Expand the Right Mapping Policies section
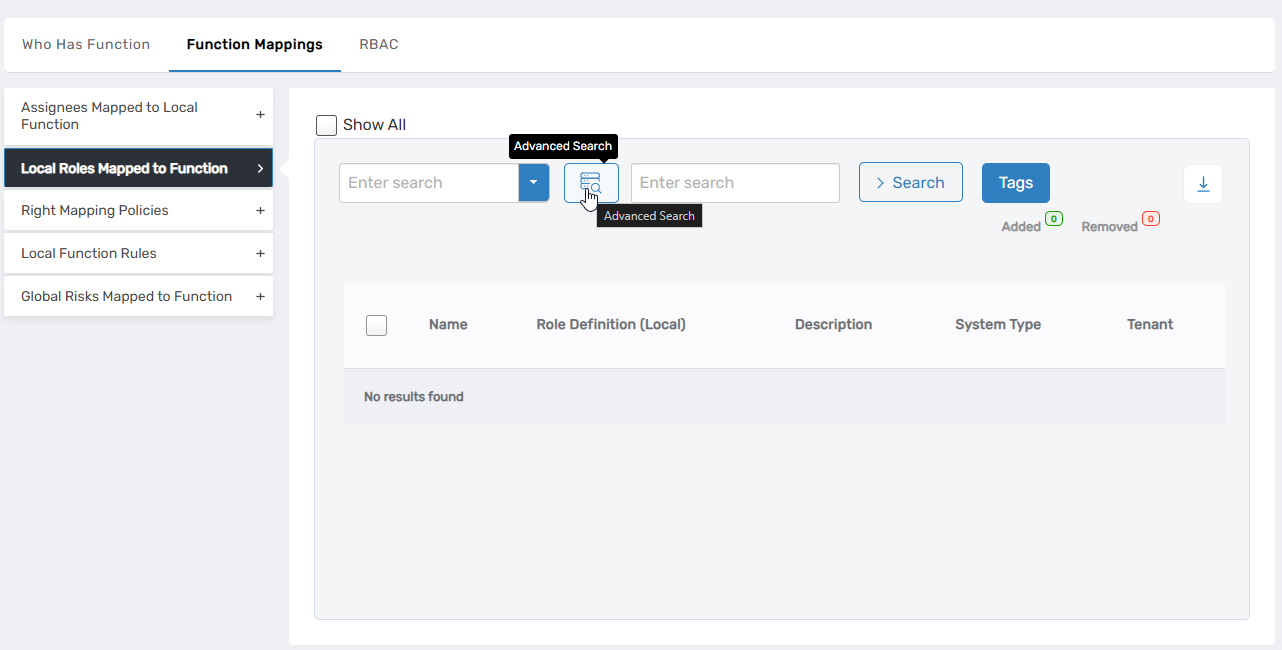The width and height of the screenshot is (1282, 650). [x=260, y=210]
